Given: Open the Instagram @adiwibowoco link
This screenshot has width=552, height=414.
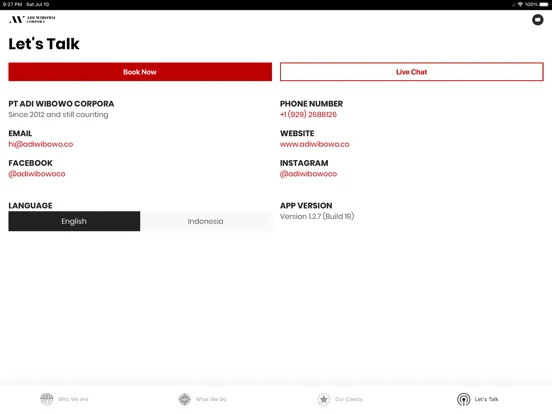Looking at the screenshot, I should (x=308, y=174).
